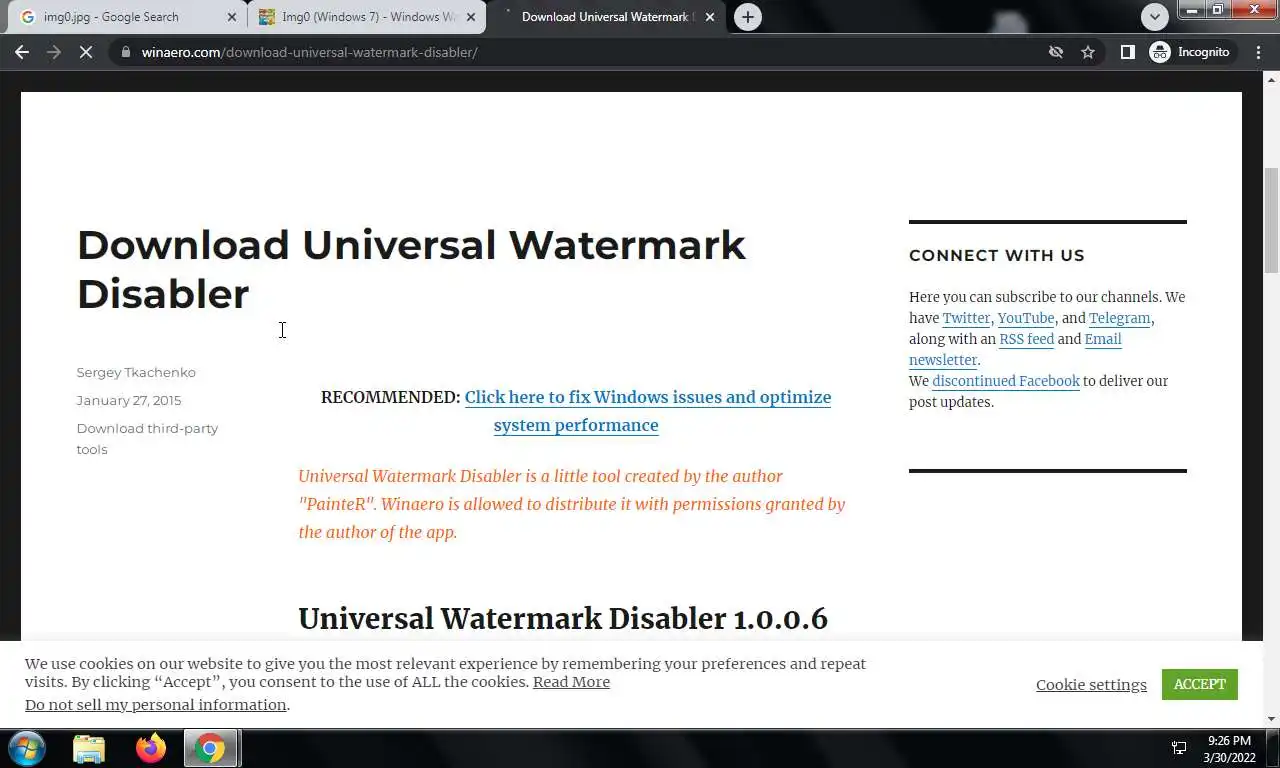Open the Read More cookie link

coord(571,682)
